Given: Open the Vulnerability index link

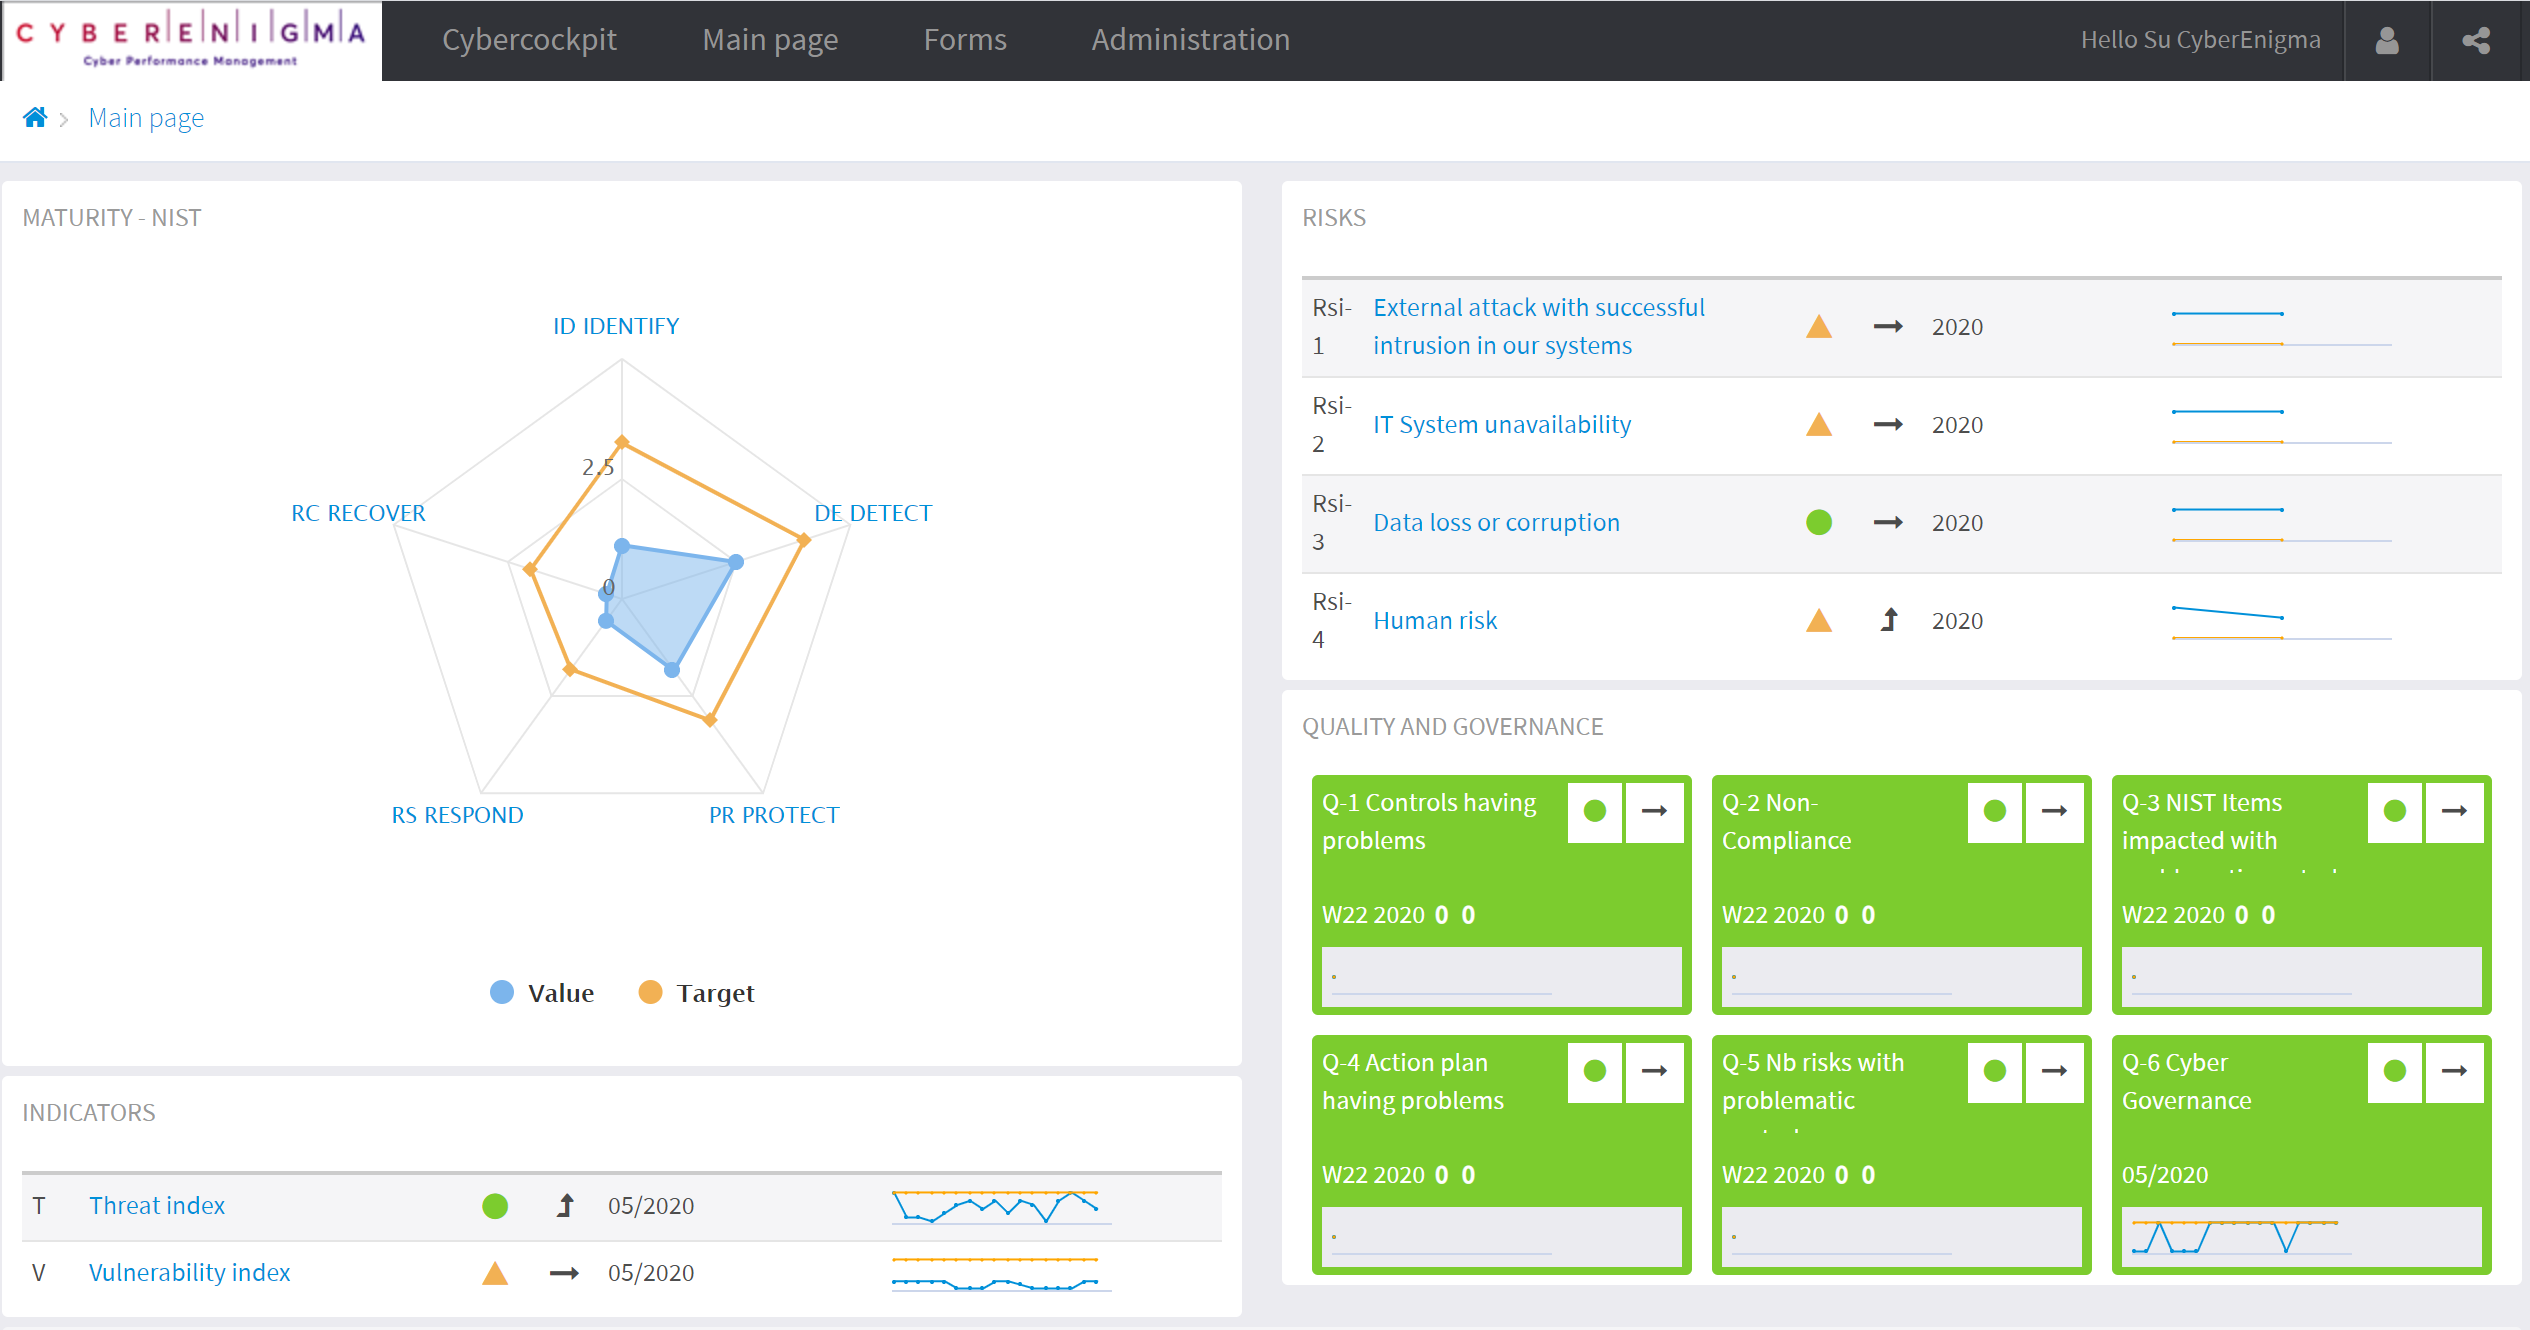Looking at the screenshot, I should [x=189, y=1273].
